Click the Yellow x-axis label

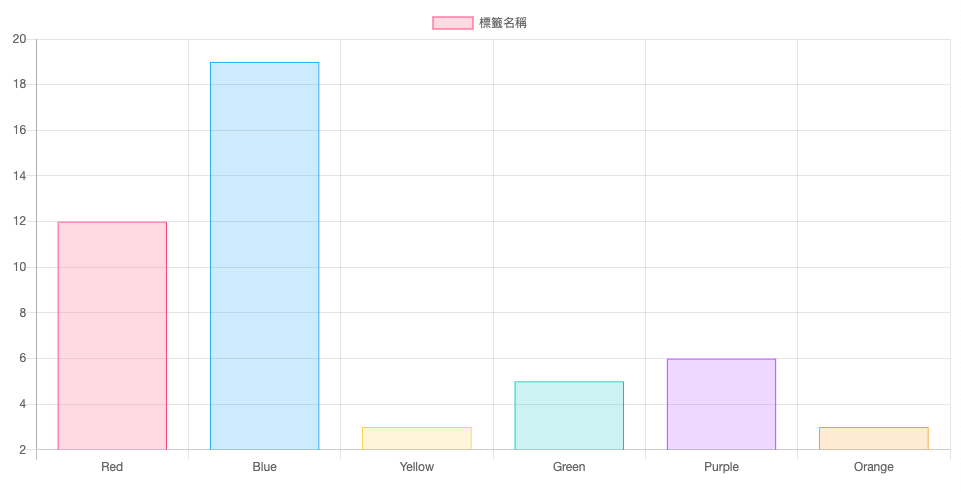click(x=417, y=467)
